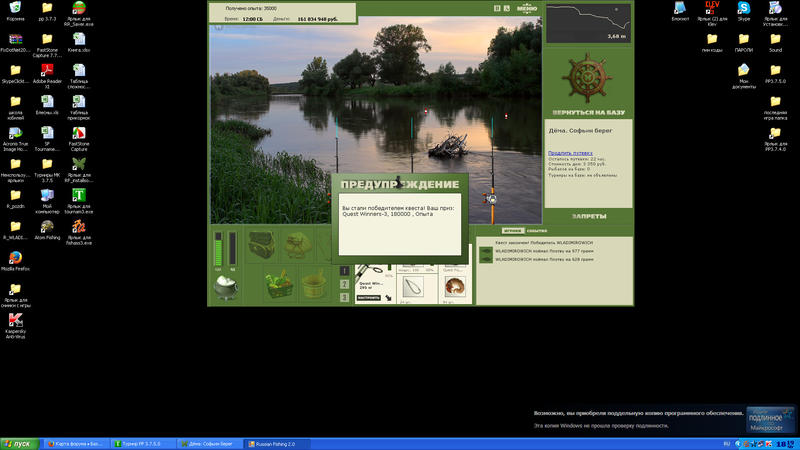Open the green backpack icon
This screenshot has width=800, height=450.
pos(298,245)
